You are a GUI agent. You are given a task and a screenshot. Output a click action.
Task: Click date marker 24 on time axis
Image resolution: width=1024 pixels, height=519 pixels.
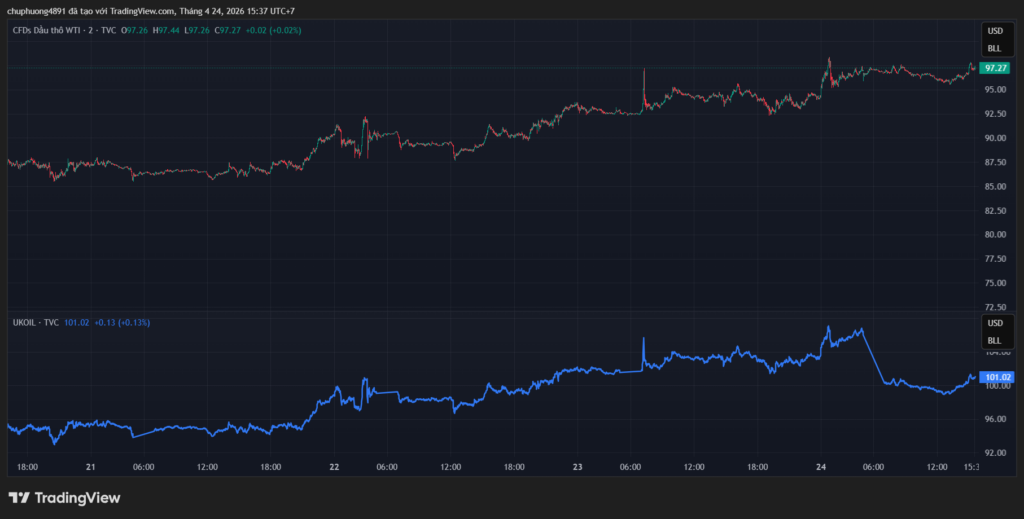tap(821, 467)
